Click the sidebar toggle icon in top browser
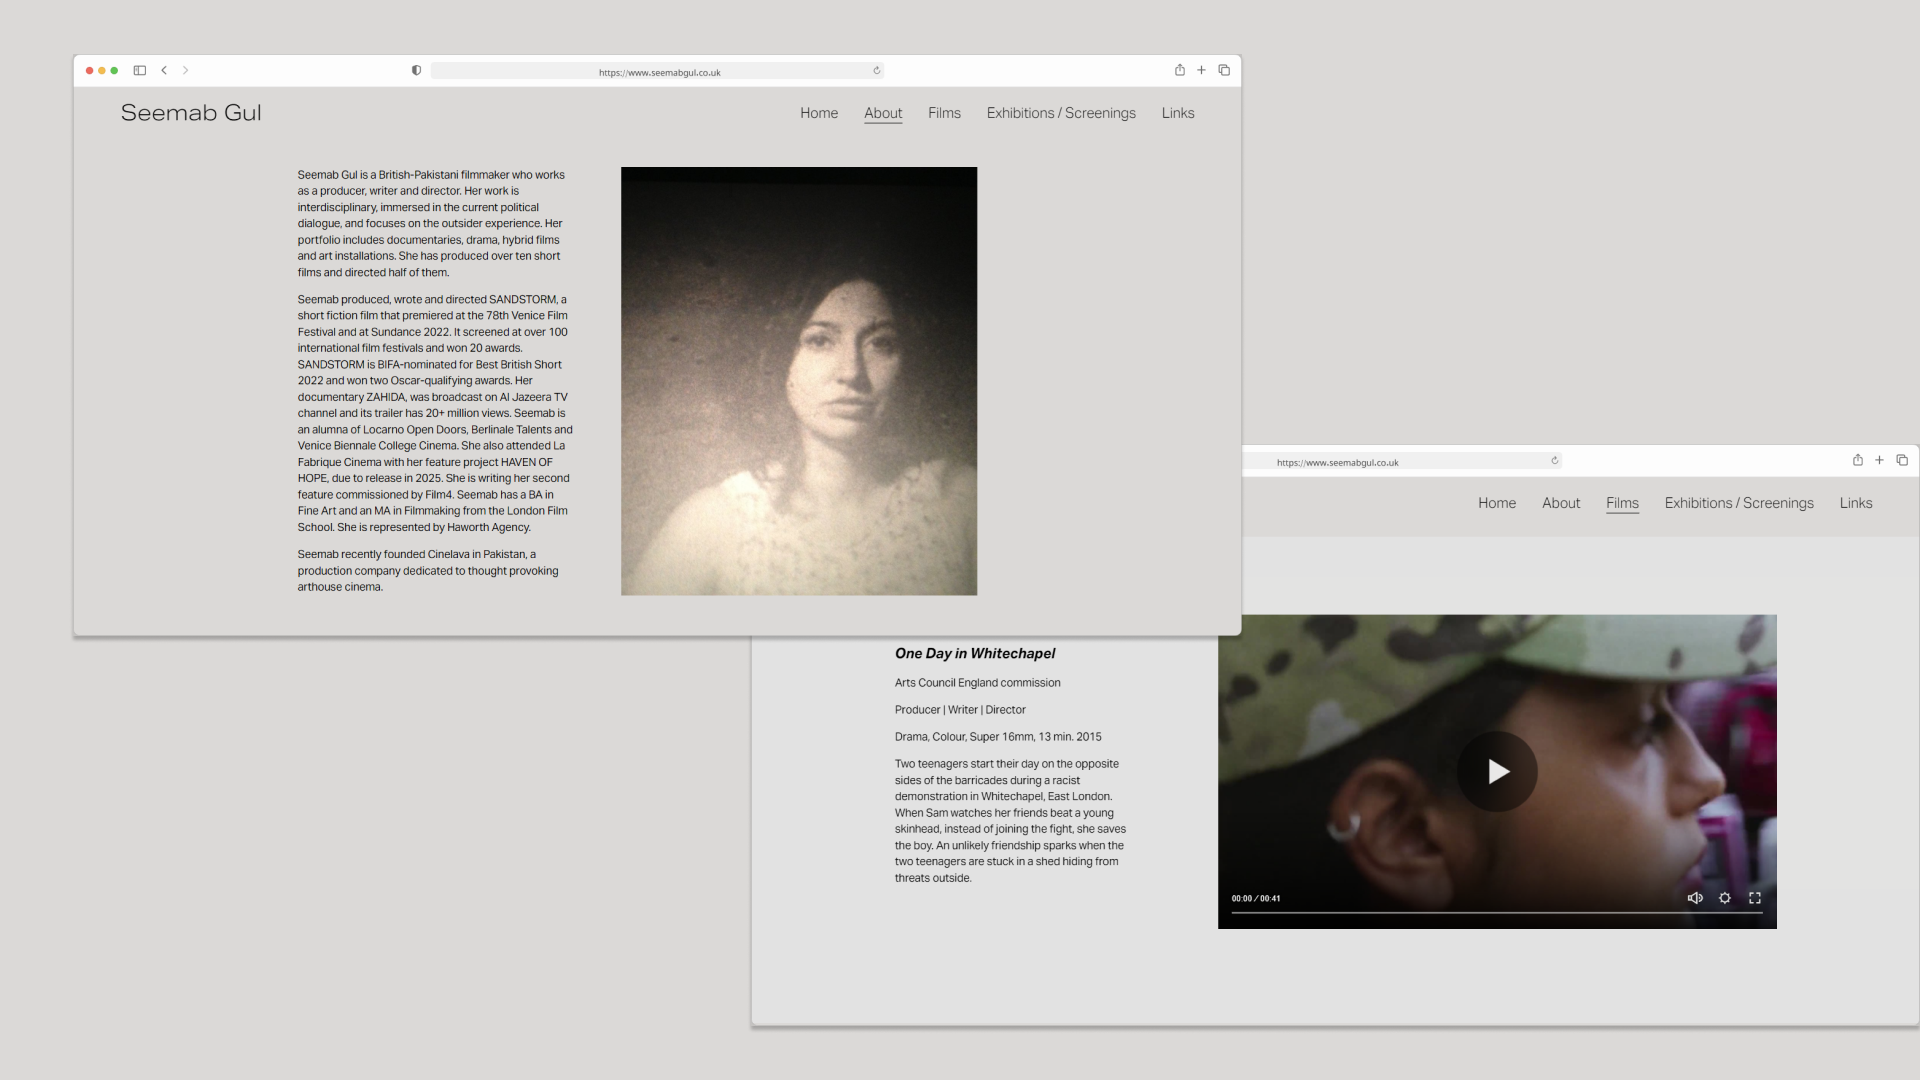Image resolution: width=1920 pixels, height=1080 pixels. (140, 70)
